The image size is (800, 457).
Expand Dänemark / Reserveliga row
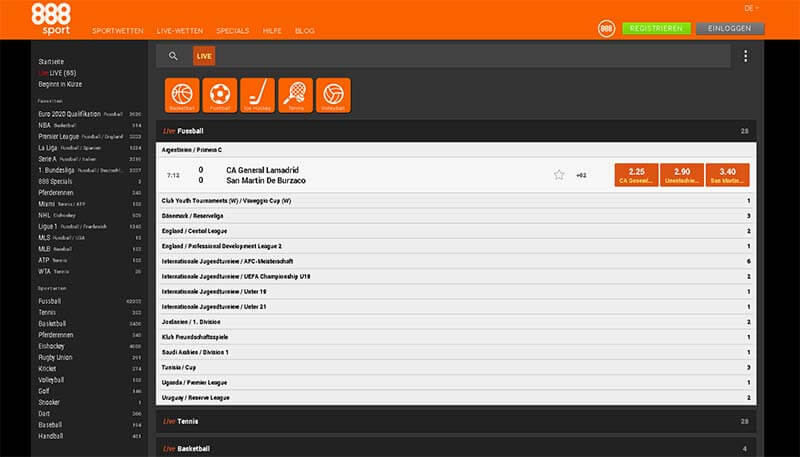(456, 216)
